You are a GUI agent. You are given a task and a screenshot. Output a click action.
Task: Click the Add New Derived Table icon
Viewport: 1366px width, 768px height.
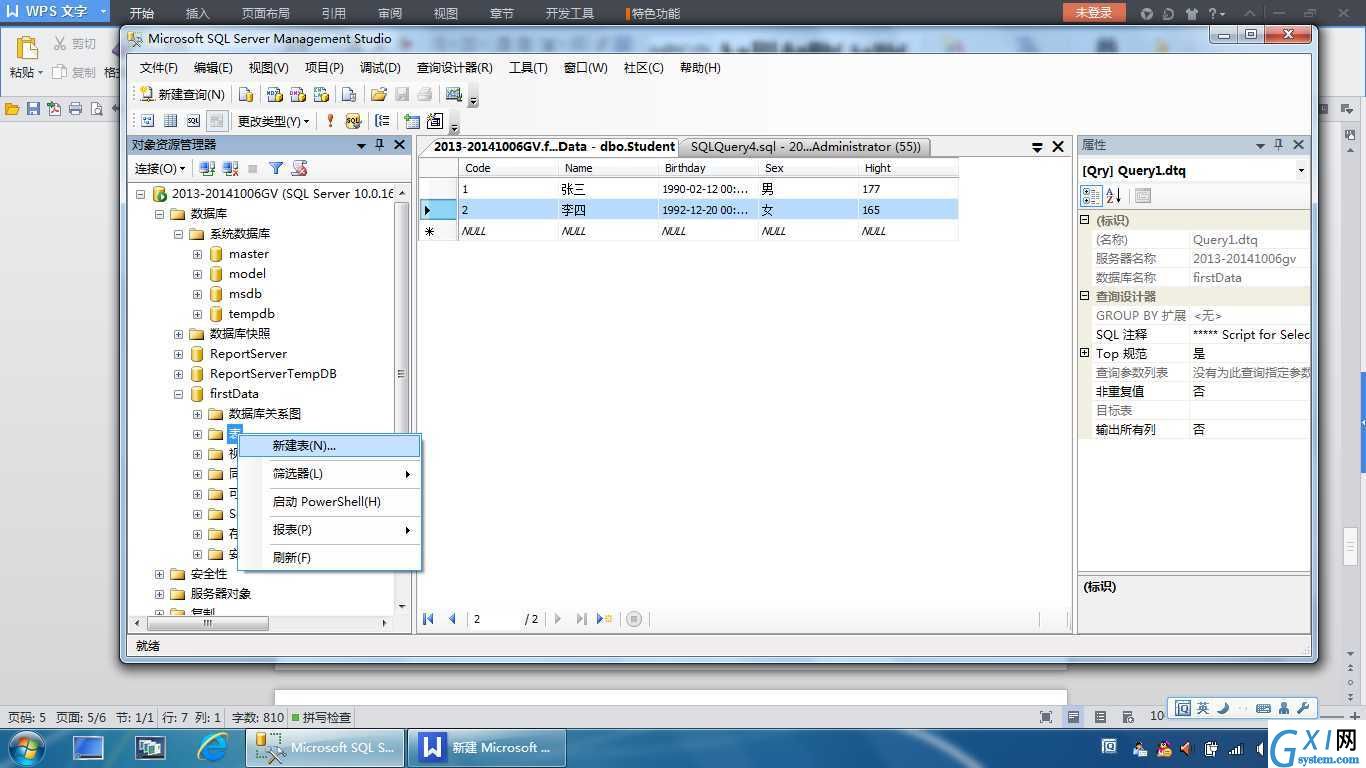[434, 121]
